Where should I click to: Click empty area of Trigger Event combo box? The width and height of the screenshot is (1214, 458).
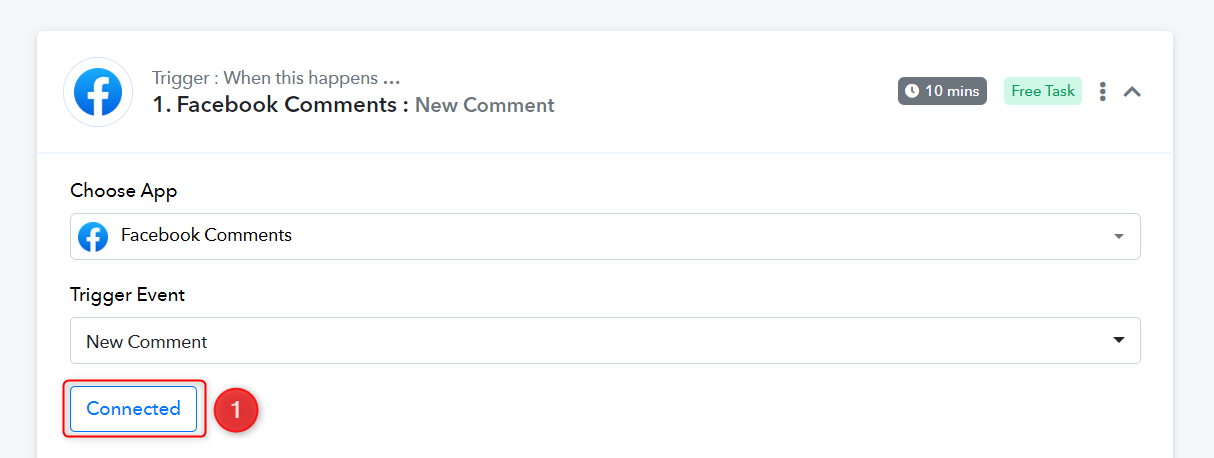point(660,341)
